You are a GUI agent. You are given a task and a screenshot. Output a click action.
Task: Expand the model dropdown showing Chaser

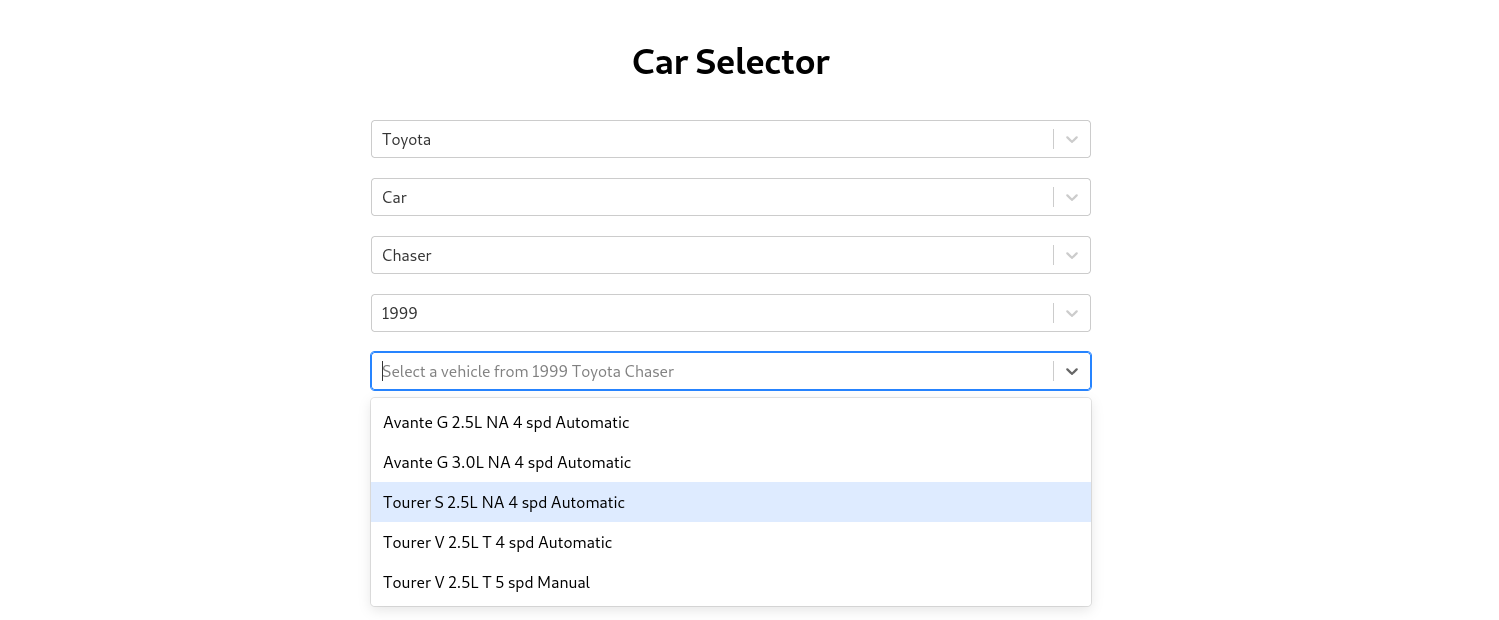click(710, 255)
